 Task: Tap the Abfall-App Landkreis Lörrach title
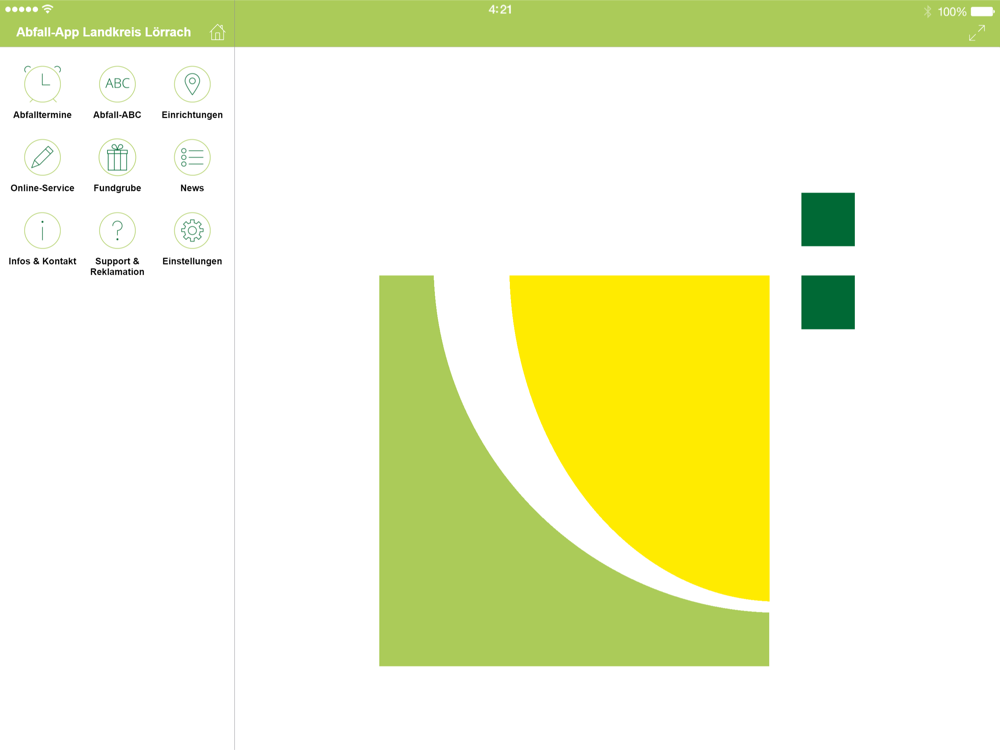click(x=103, y=32)
